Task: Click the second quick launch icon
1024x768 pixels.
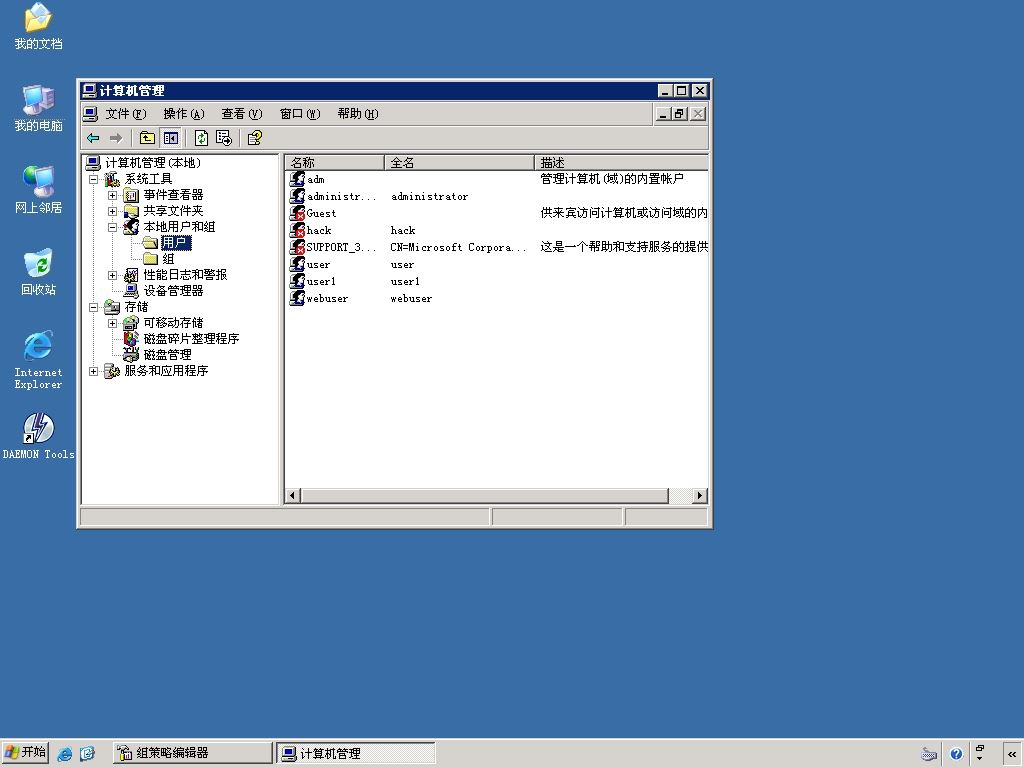Action: click(88, 754)
